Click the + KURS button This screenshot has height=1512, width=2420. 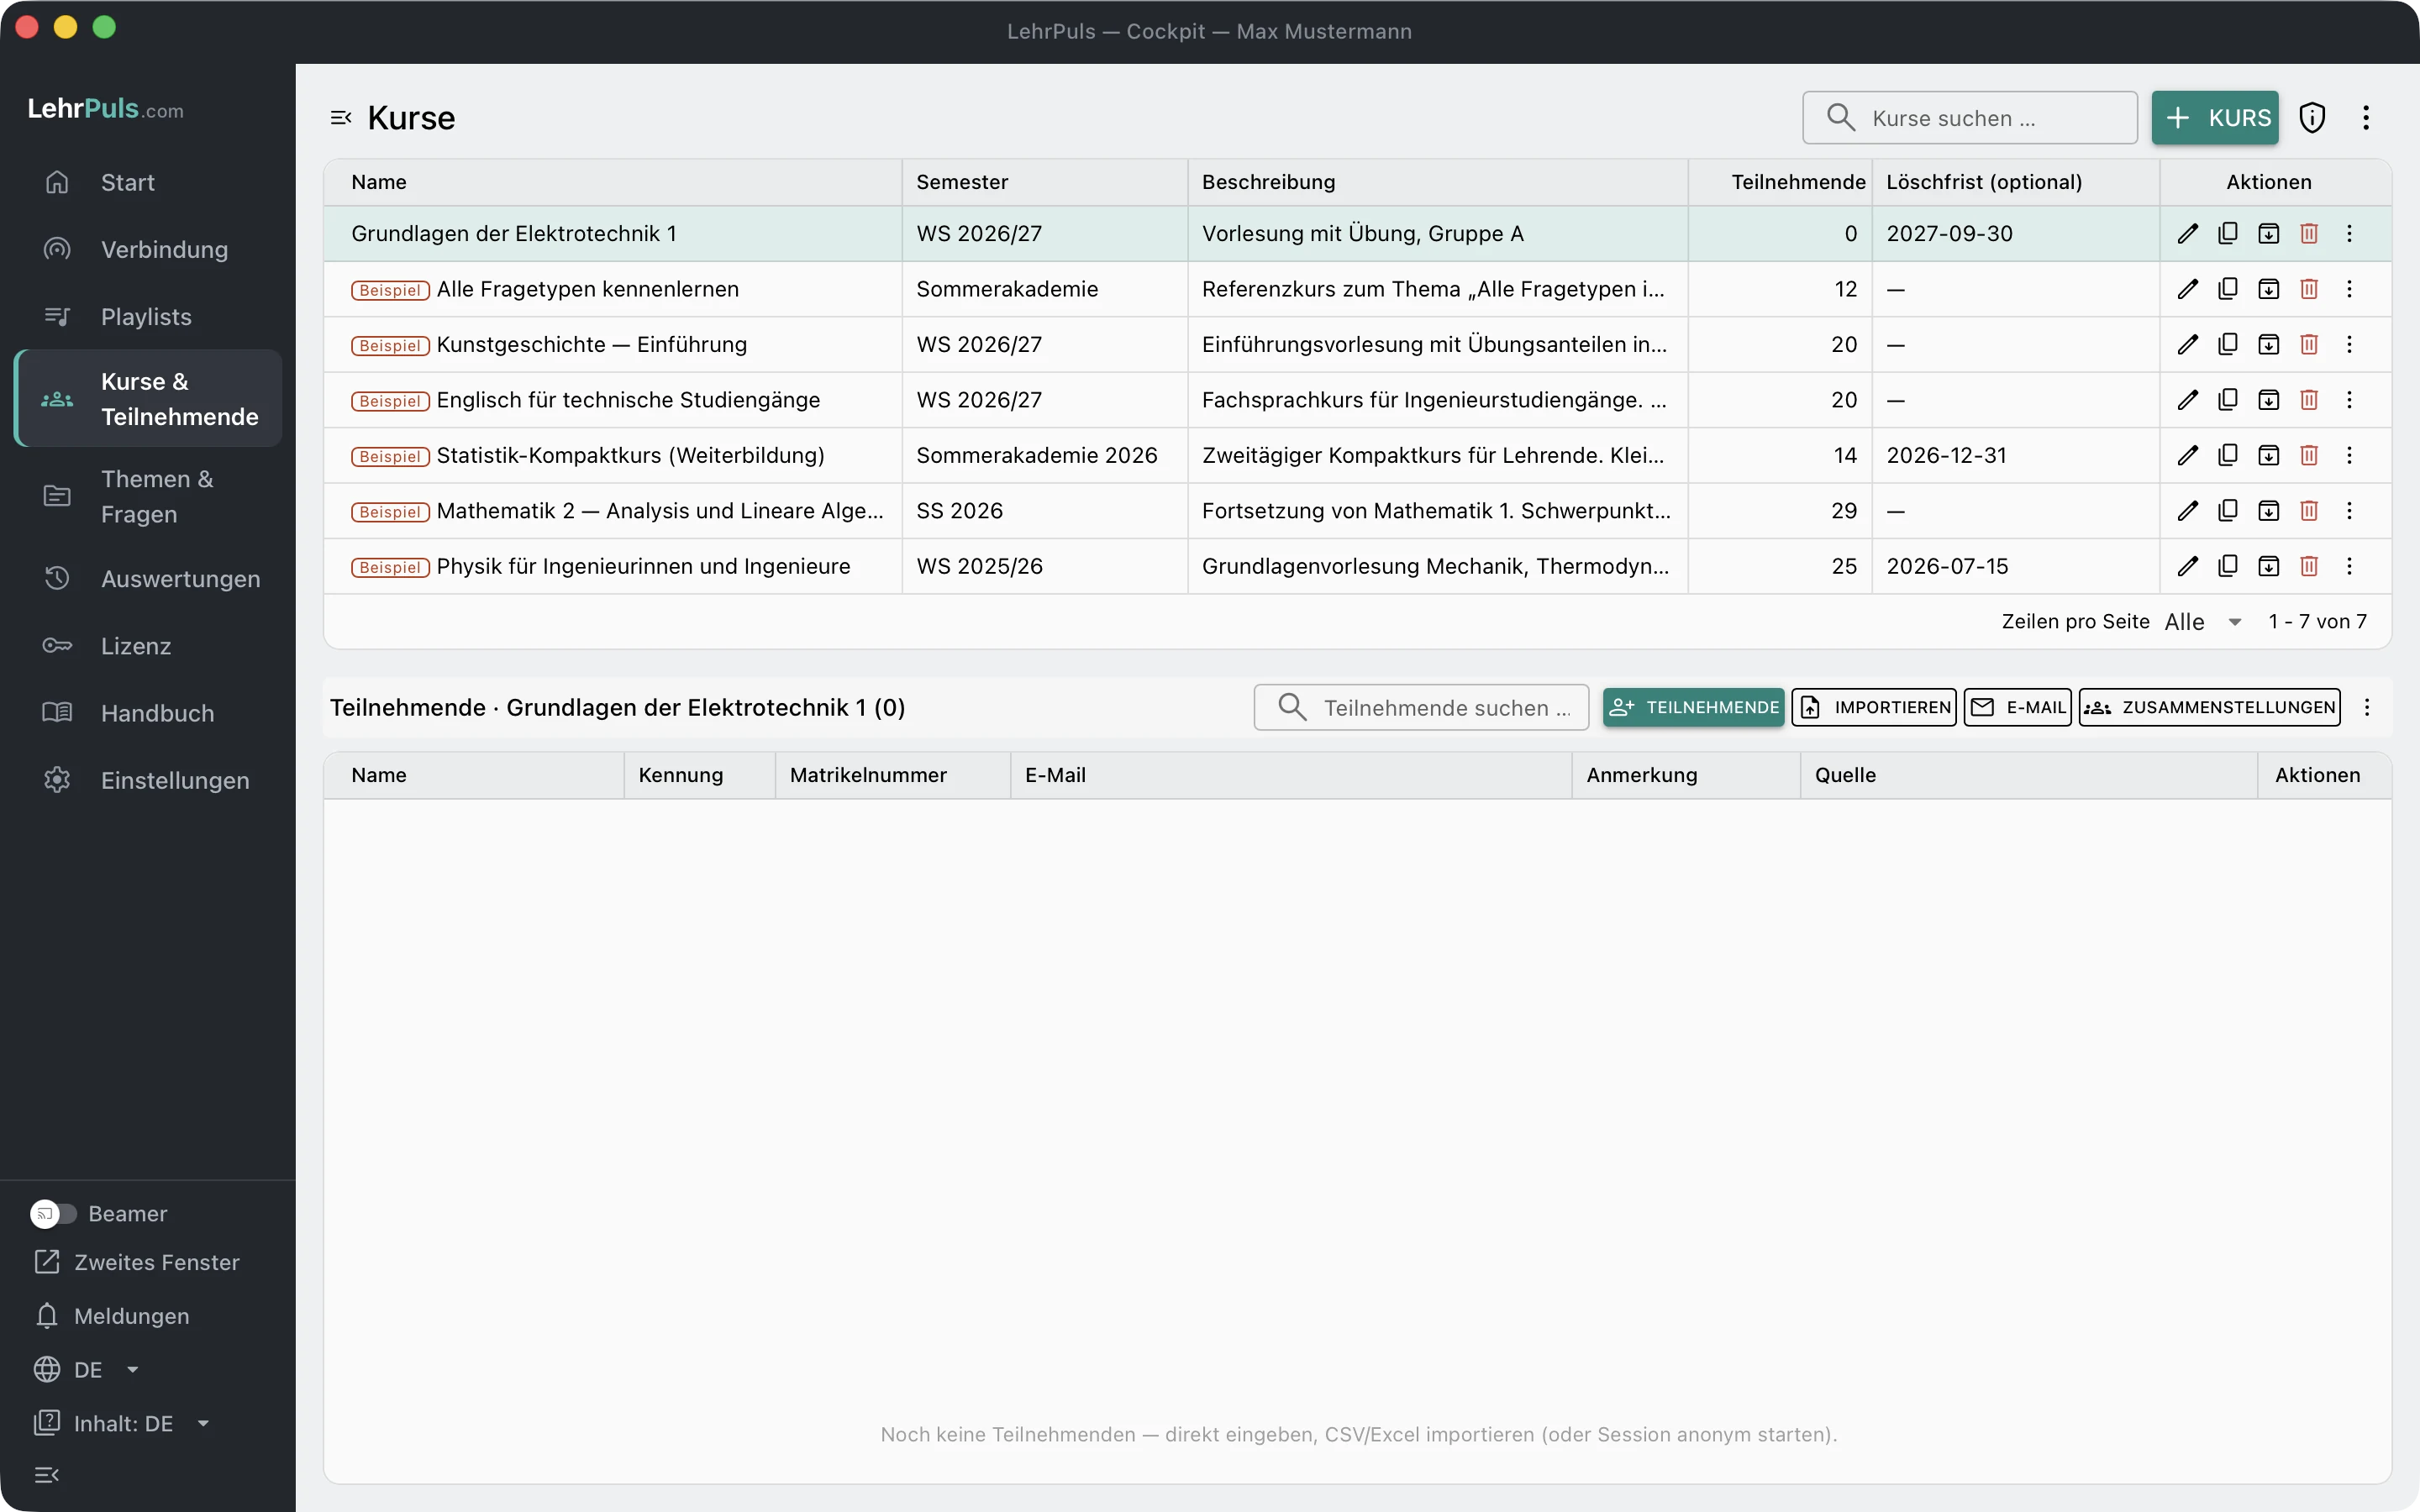pyautogui.click(x=2214, y=118)
